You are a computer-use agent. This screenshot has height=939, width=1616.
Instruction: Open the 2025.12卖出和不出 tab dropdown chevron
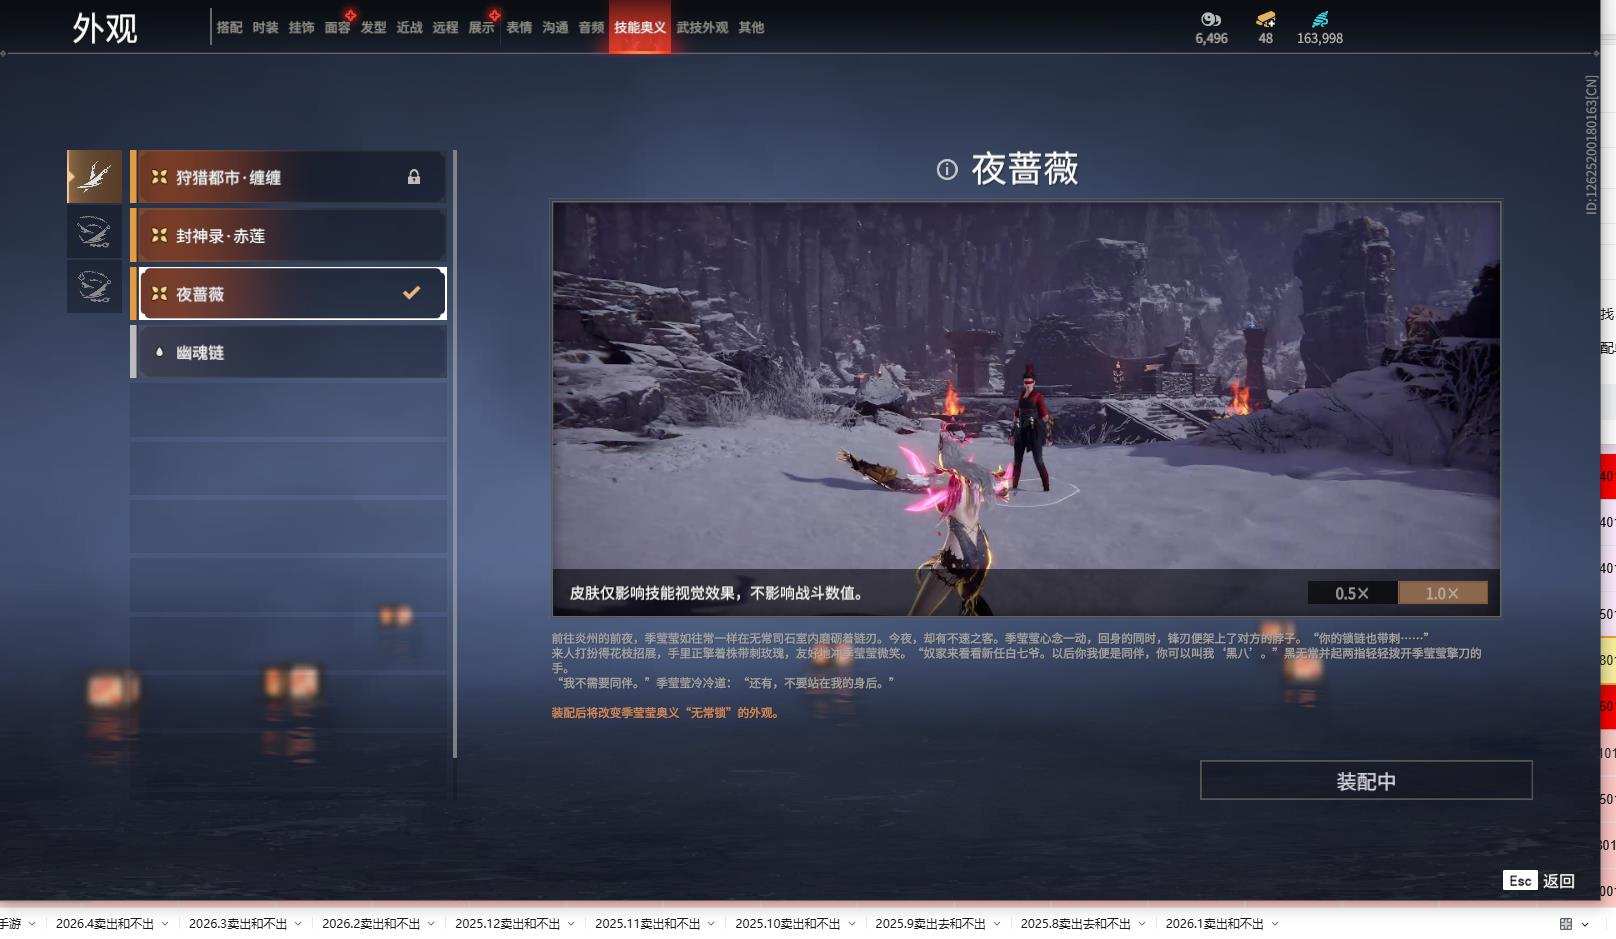570,925
